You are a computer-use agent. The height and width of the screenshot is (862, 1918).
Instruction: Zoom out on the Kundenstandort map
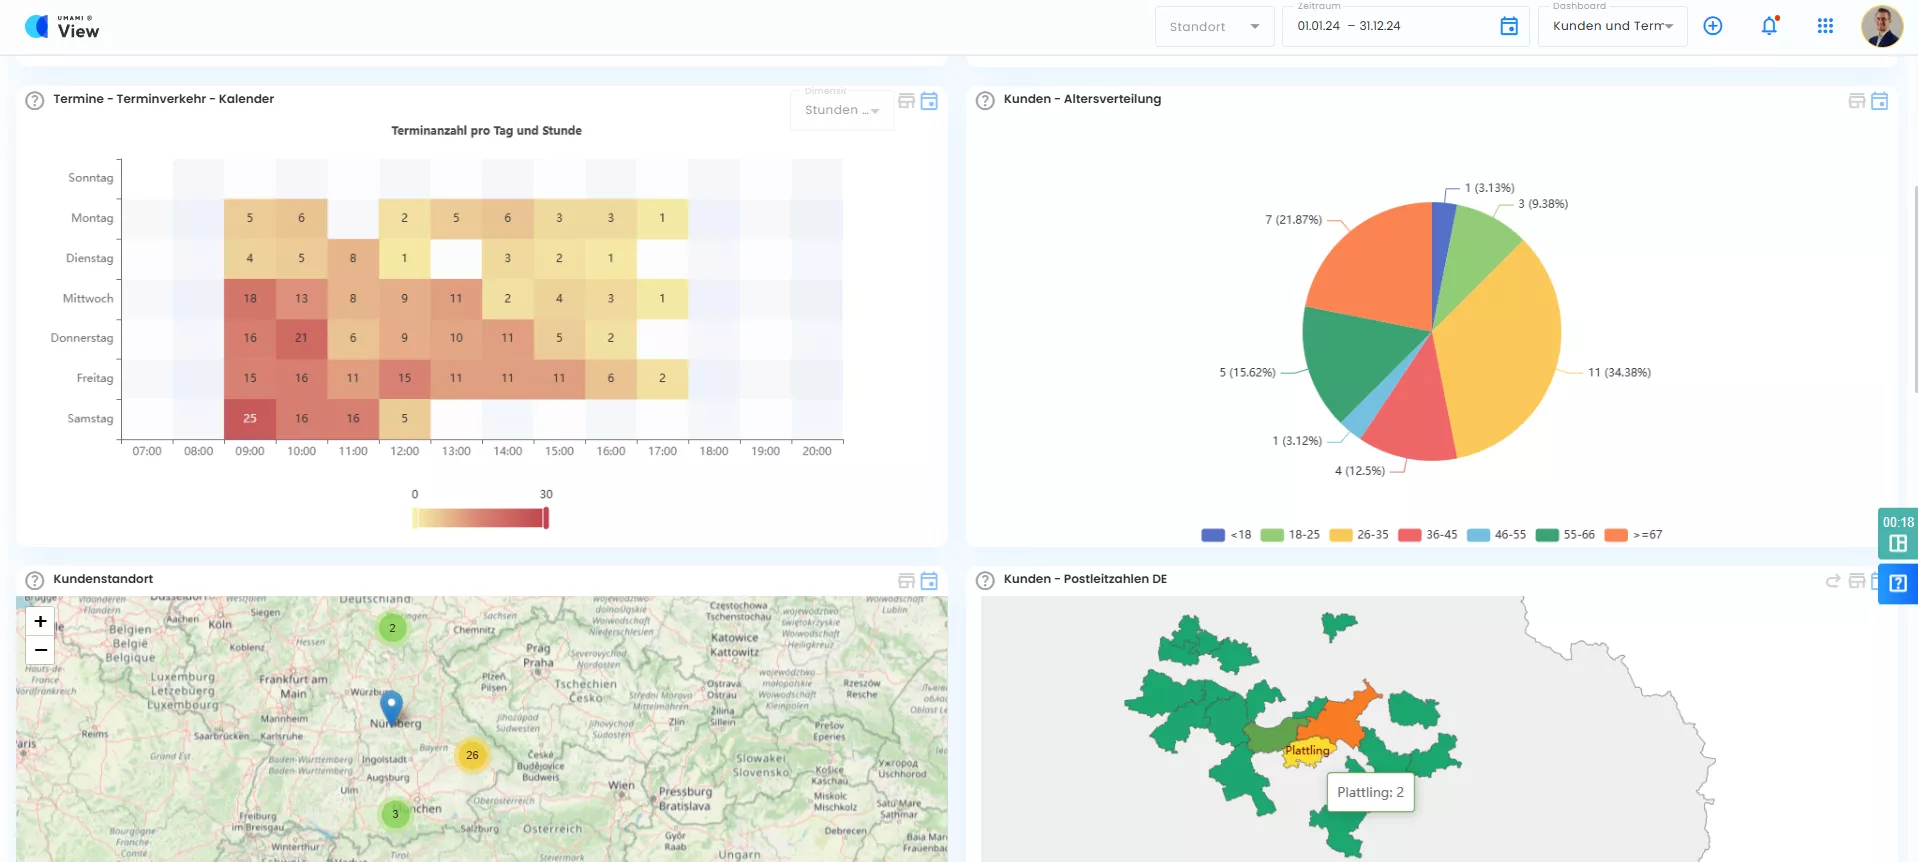click(40, 650)
